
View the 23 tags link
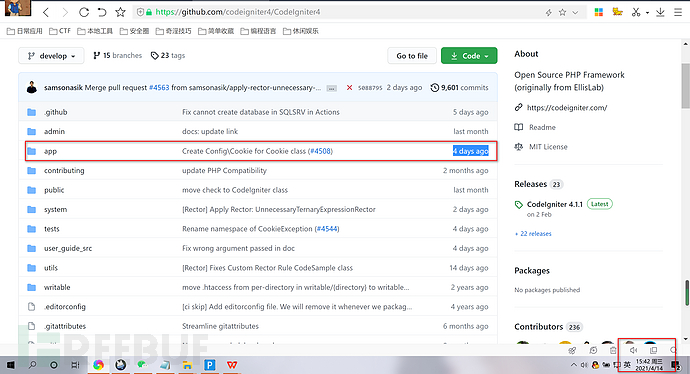click(x=168, y=55)
